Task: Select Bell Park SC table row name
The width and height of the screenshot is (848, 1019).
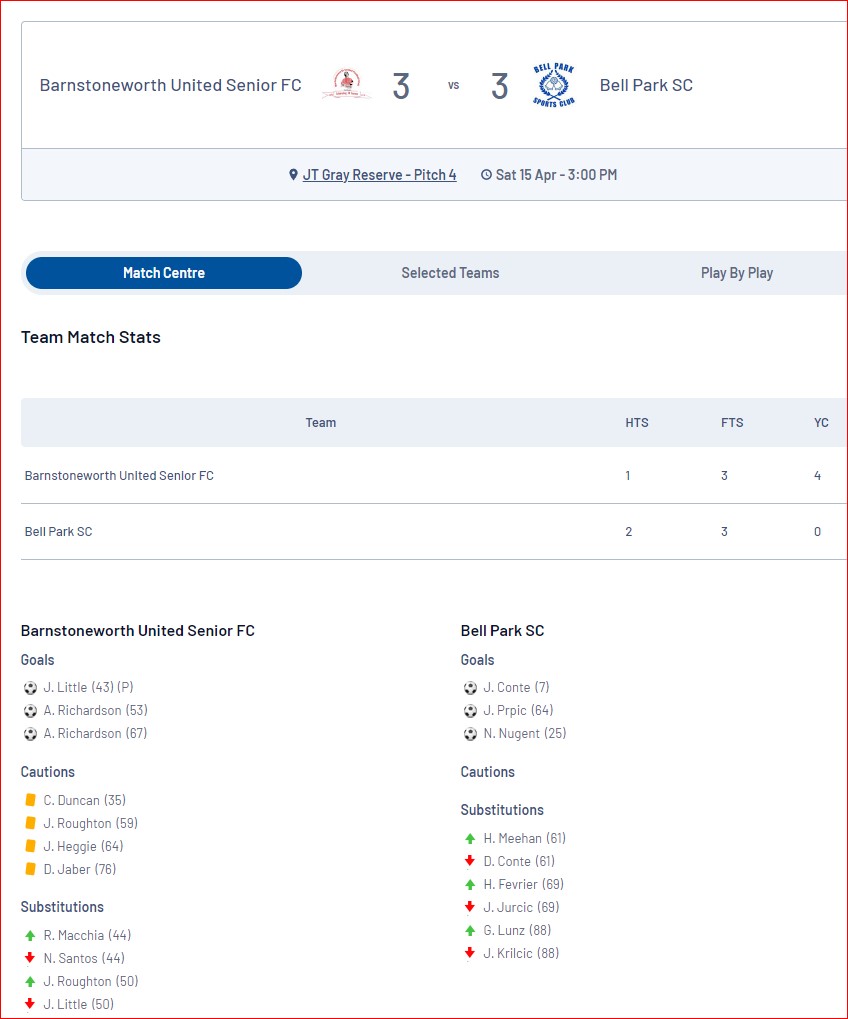Action: coord(58,532)
